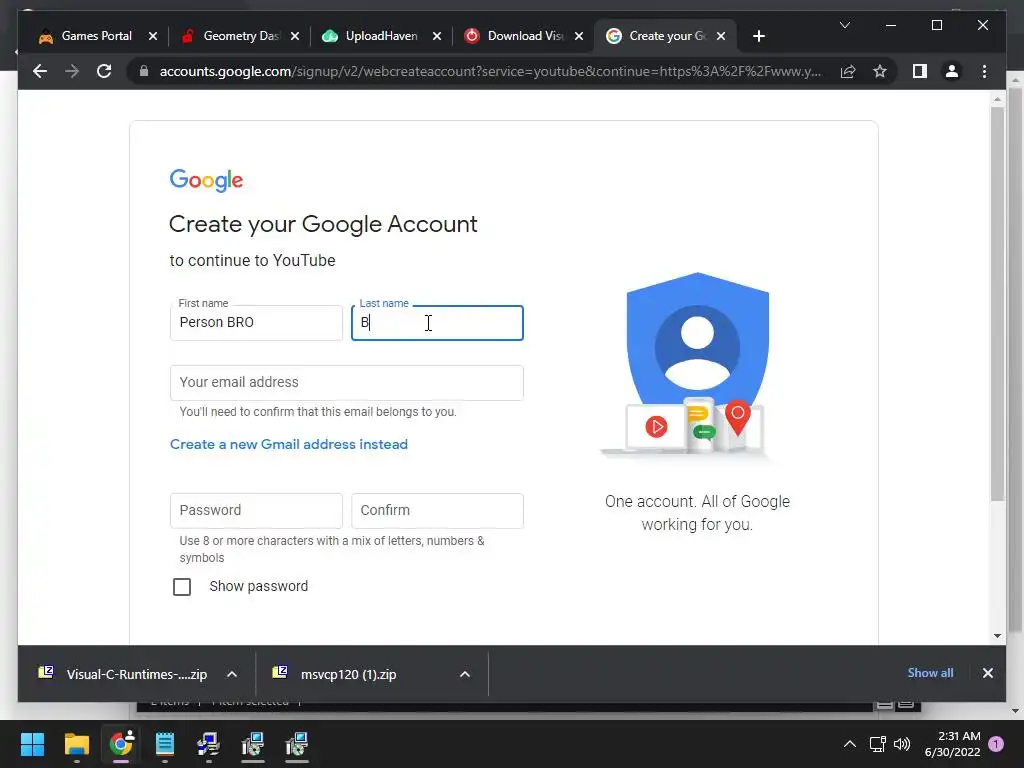Click Create a new Gmail address instead
The width and height of the screenshot is (1024, 768).
[x=289, y=444]
